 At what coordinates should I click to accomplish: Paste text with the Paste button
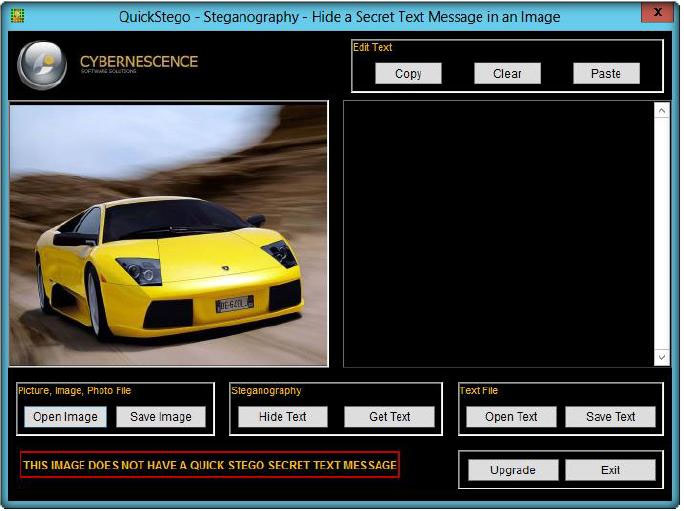606,74
